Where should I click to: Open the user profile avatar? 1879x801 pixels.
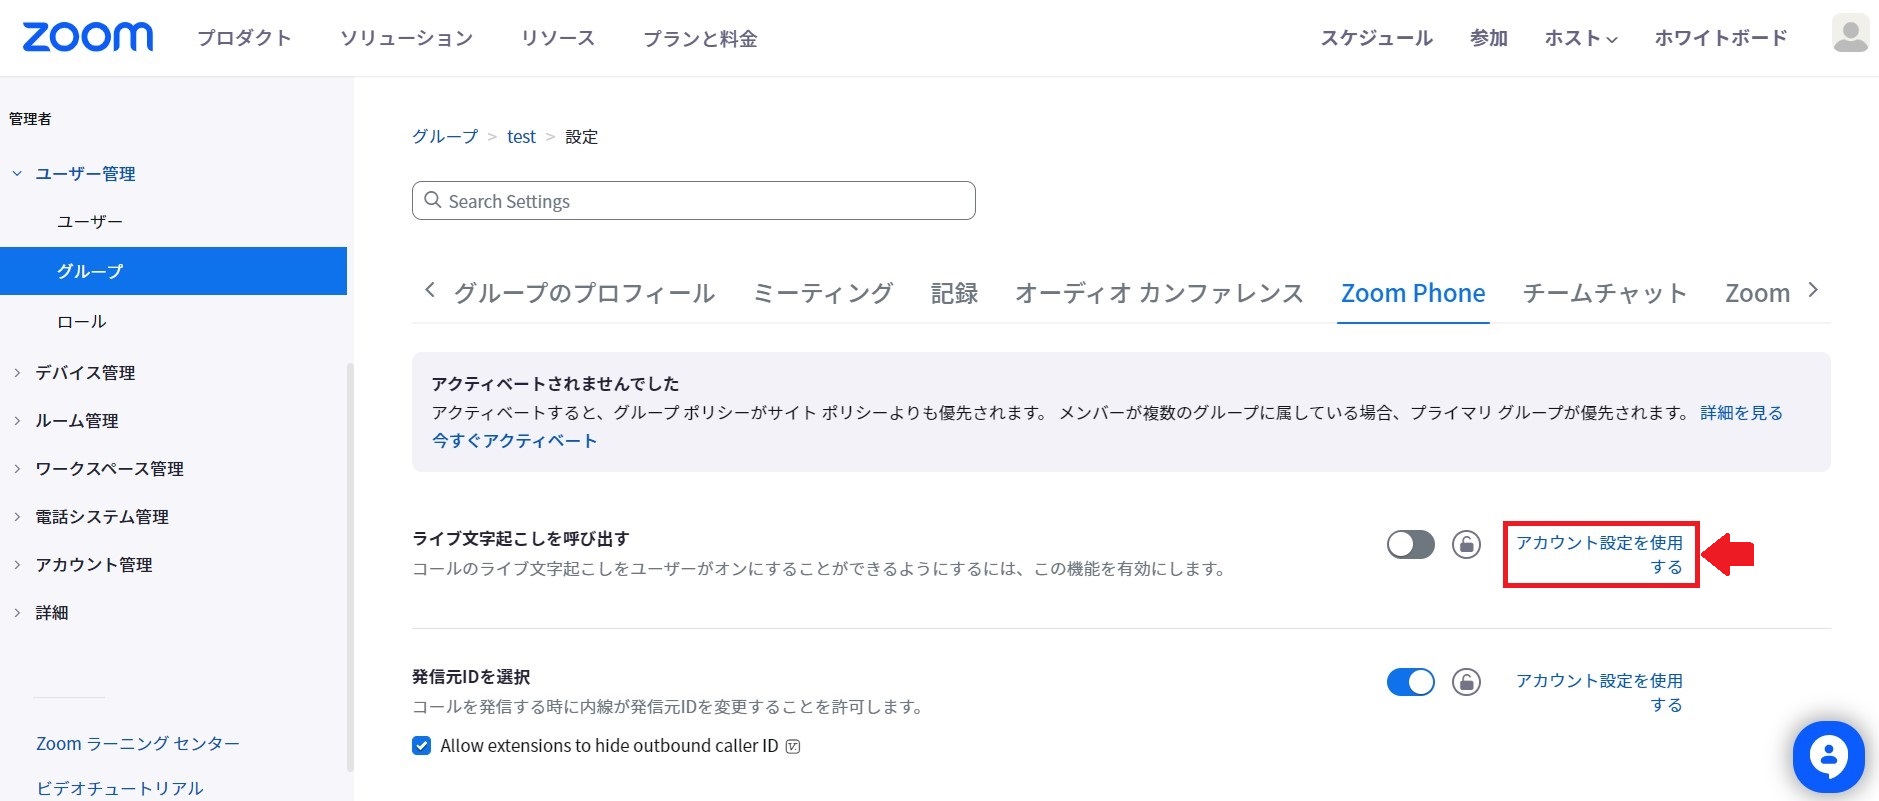click(x=1850, y=34)
